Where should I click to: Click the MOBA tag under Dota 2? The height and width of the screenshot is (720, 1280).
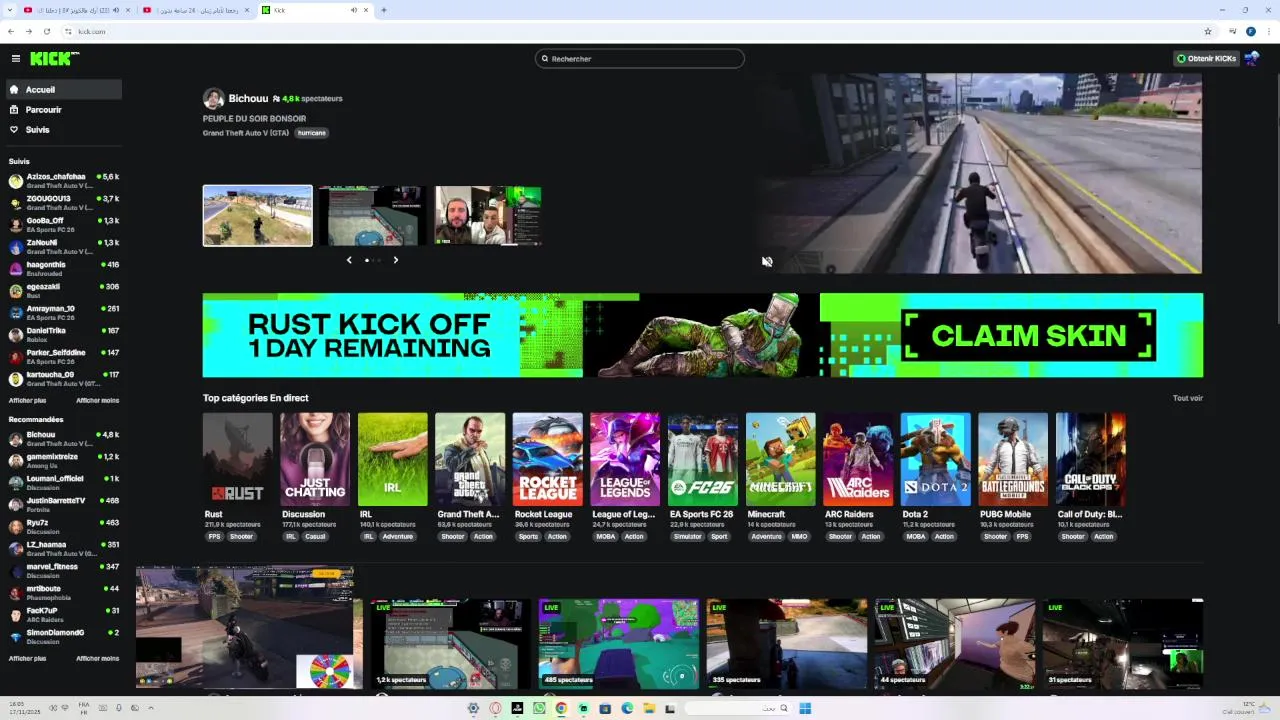click(916, 537)
